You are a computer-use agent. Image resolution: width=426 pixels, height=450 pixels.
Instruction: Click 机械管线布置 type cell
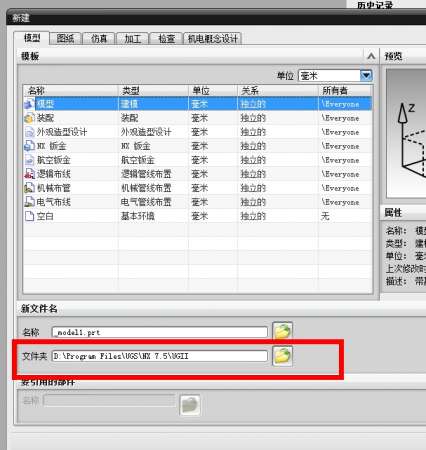pyautogui.click(x=146, y=188)
